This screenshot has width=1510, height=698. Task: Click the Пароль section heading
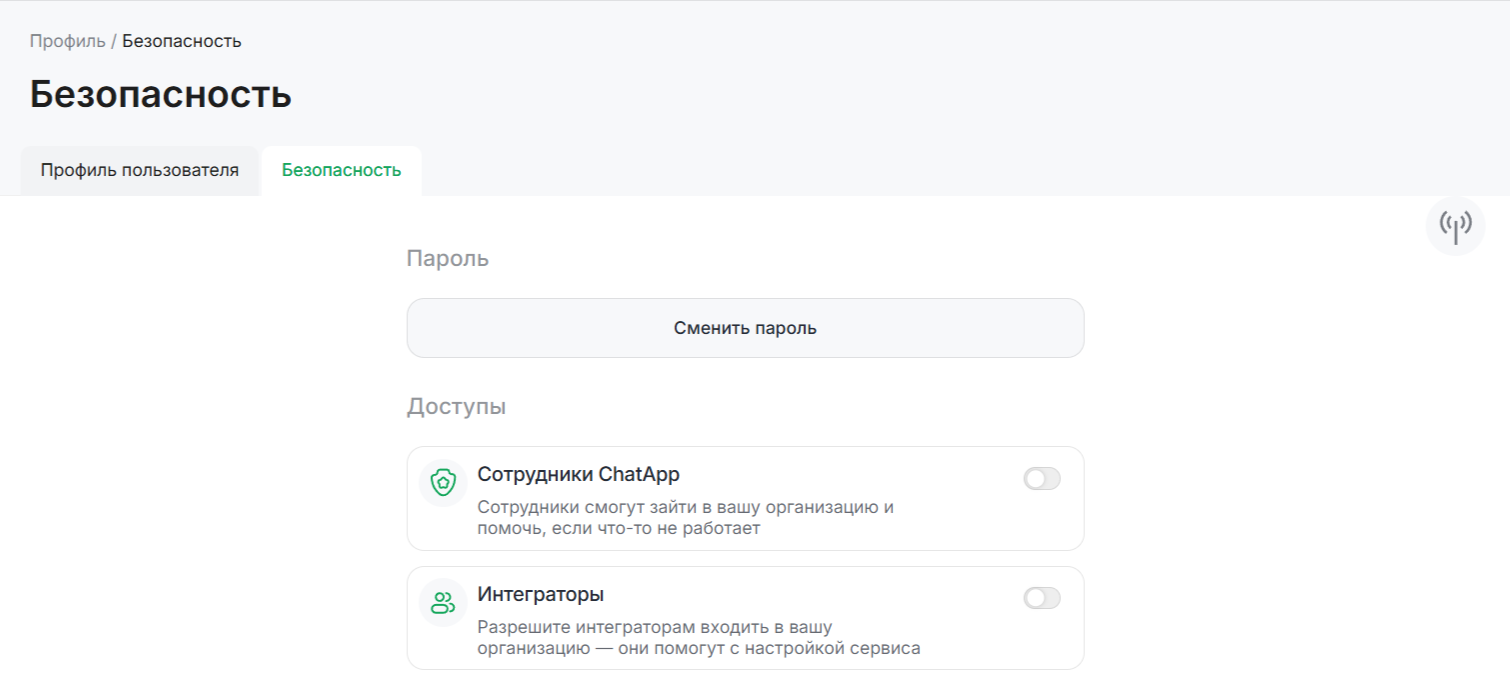tap(447, 259)
